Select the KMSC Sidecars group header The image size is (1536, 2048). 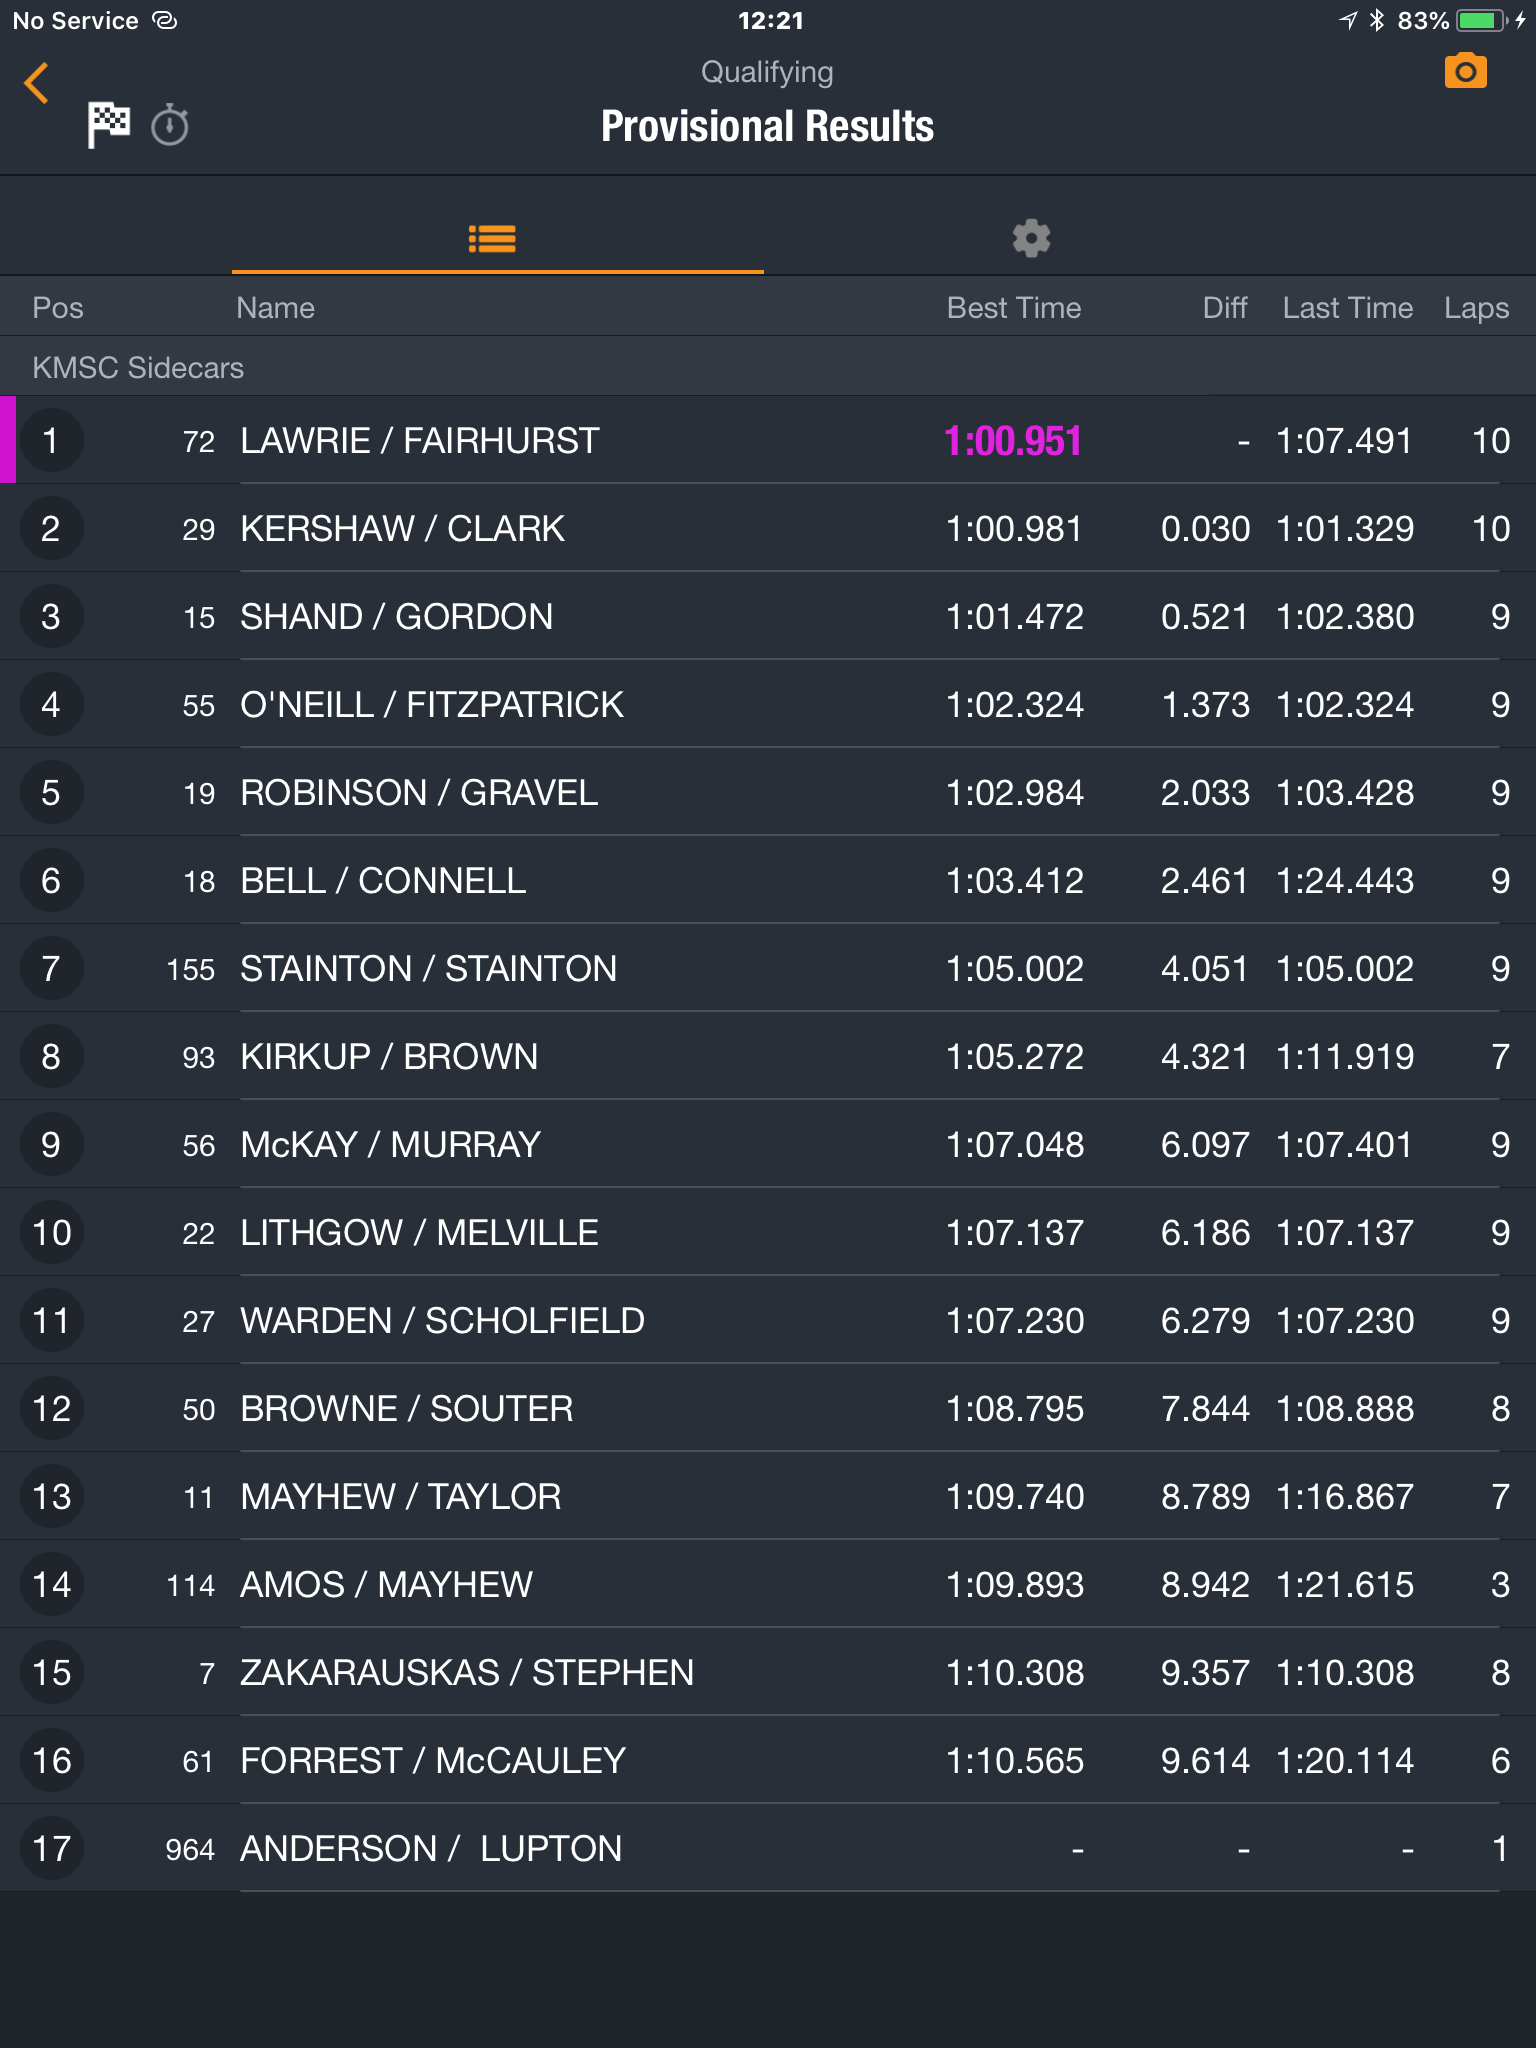(x=768, y=367)
